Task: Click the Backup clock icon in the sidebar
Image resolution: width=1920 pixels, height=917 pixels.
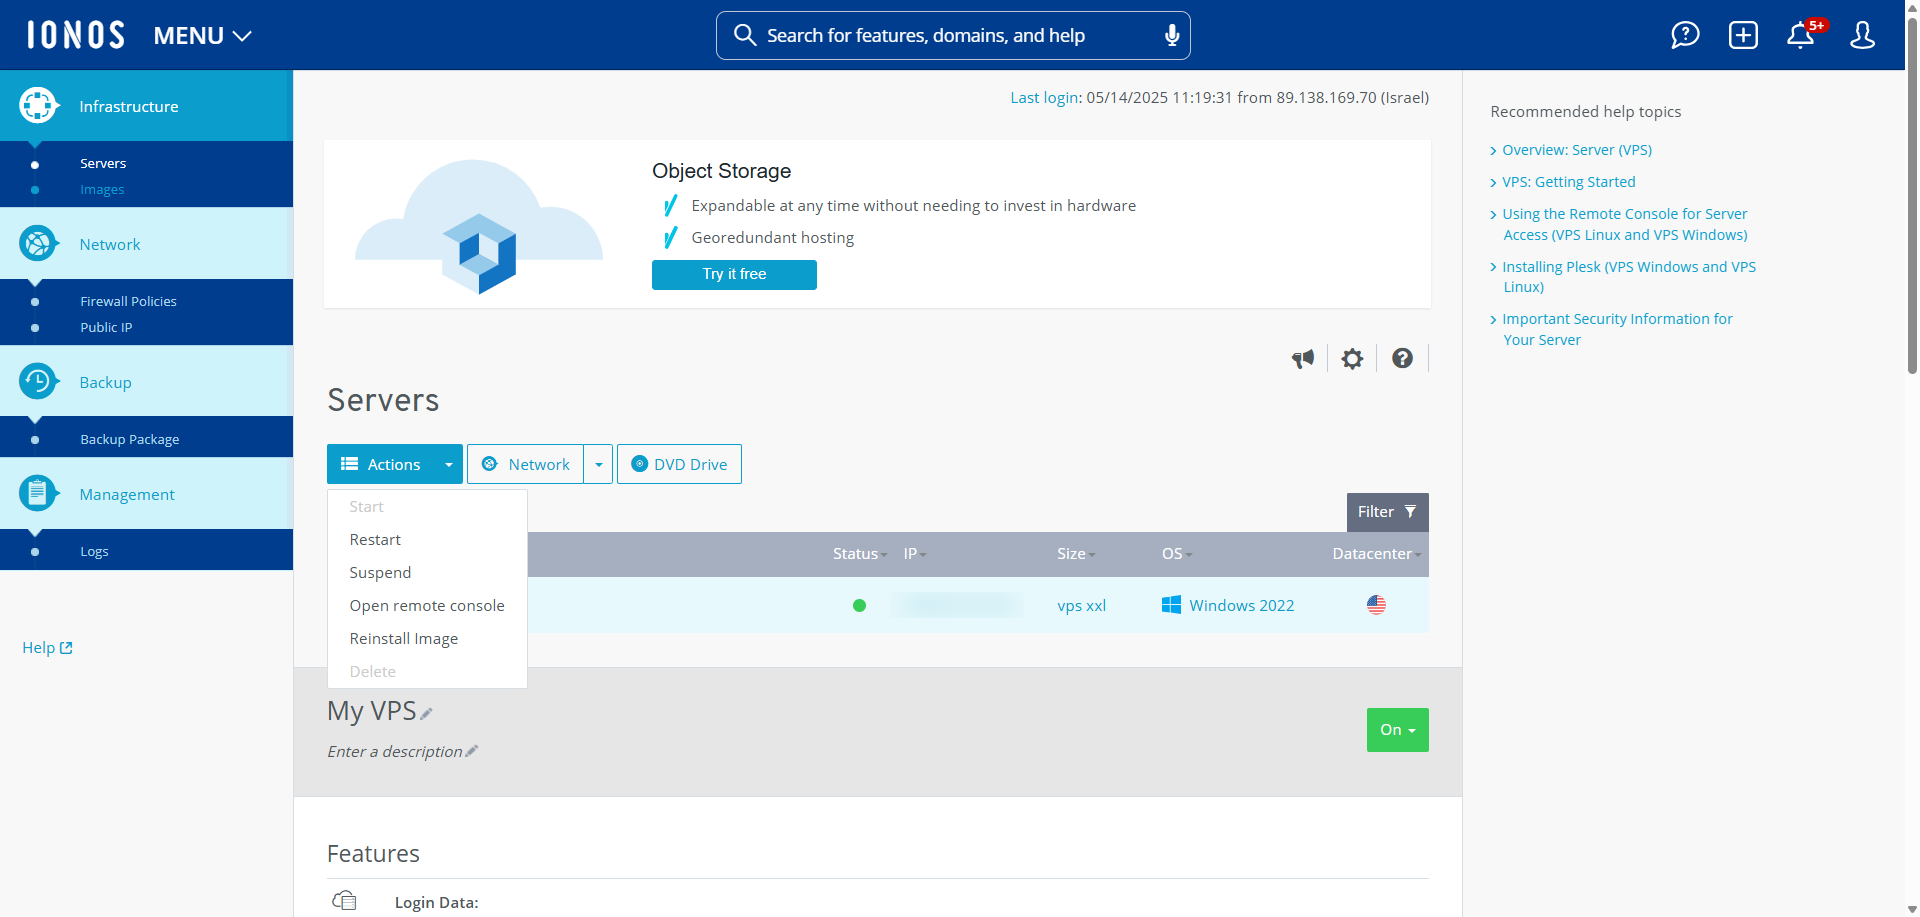Action: coord(38,381)
